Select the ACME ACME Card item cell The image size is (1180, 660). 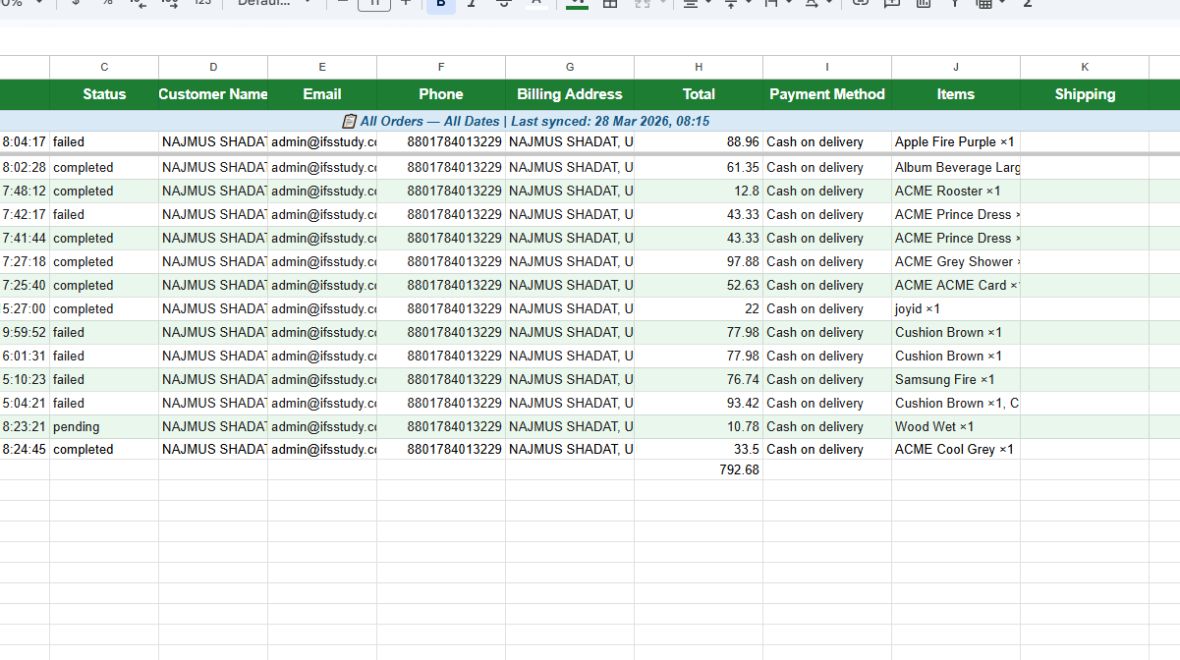tap(956, 285)
